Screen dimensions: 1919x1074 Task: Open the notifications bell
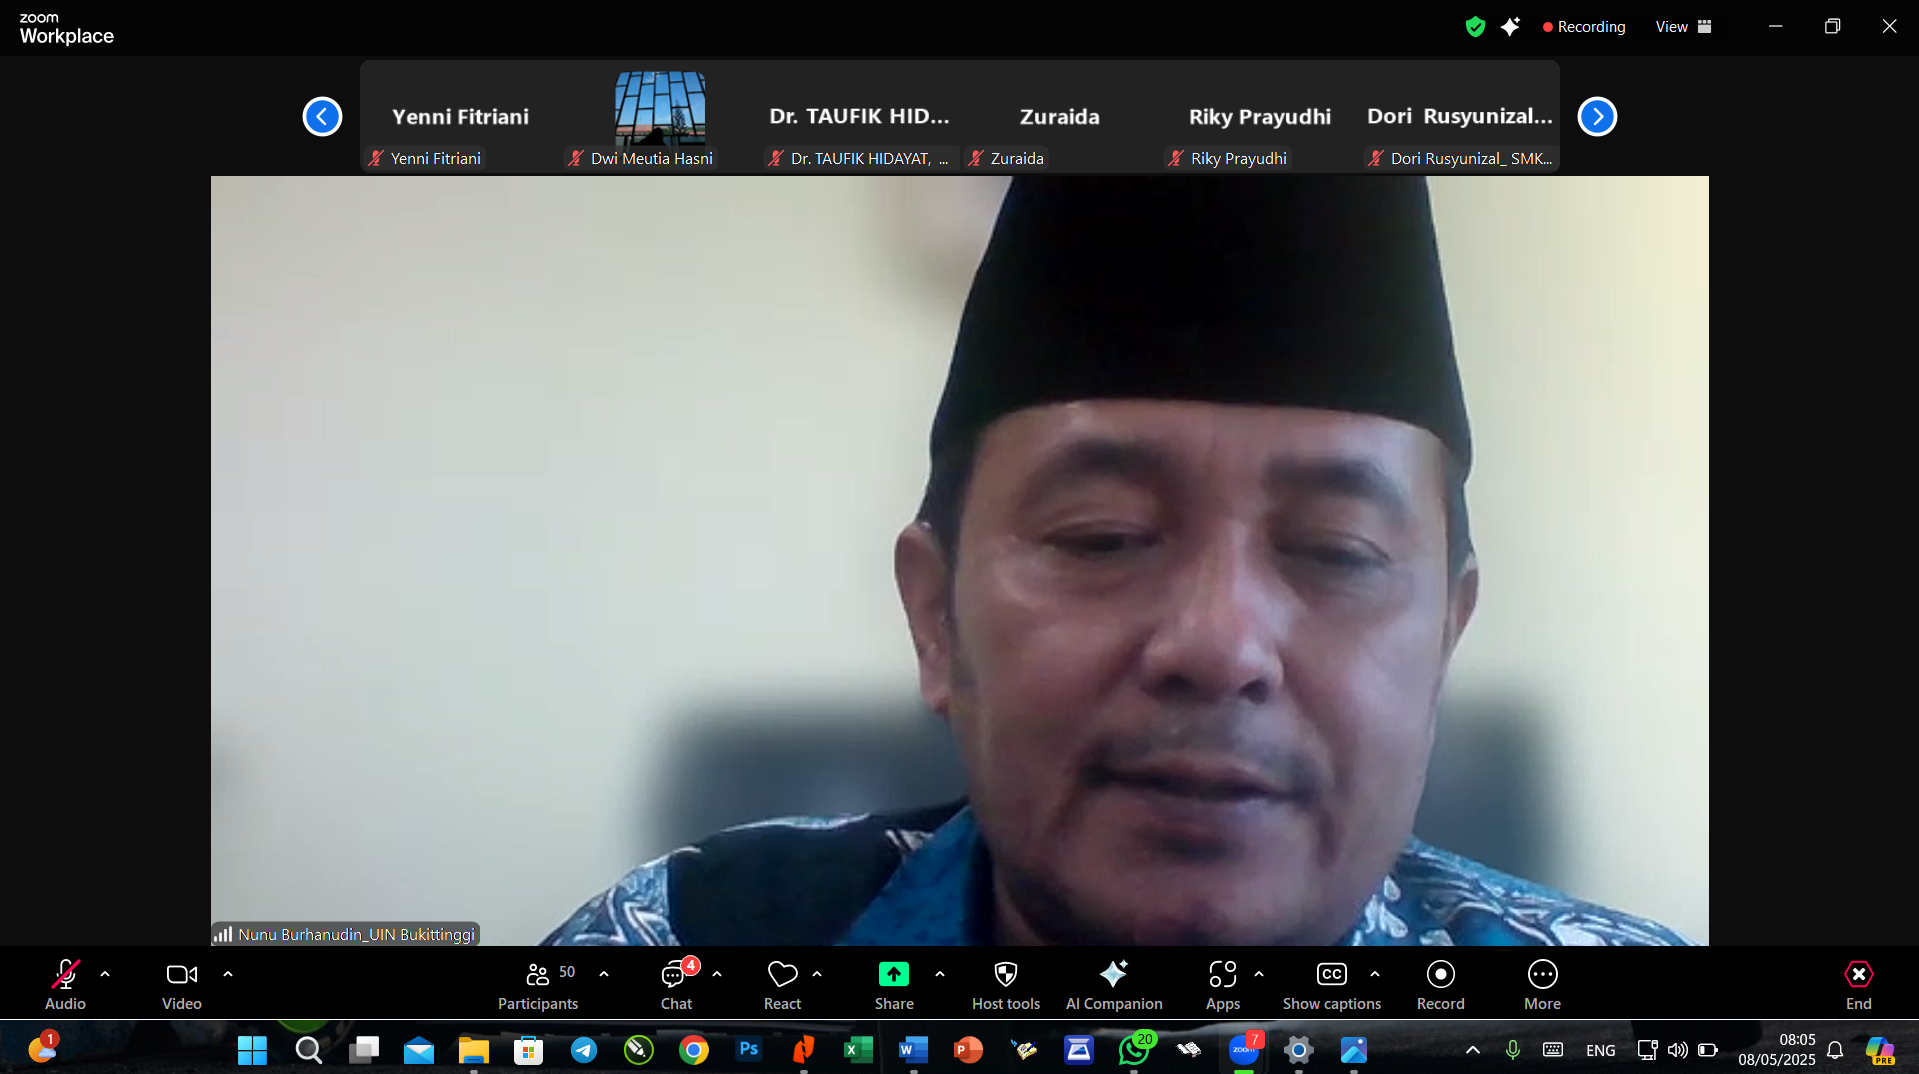(x=1835, y=1050)
